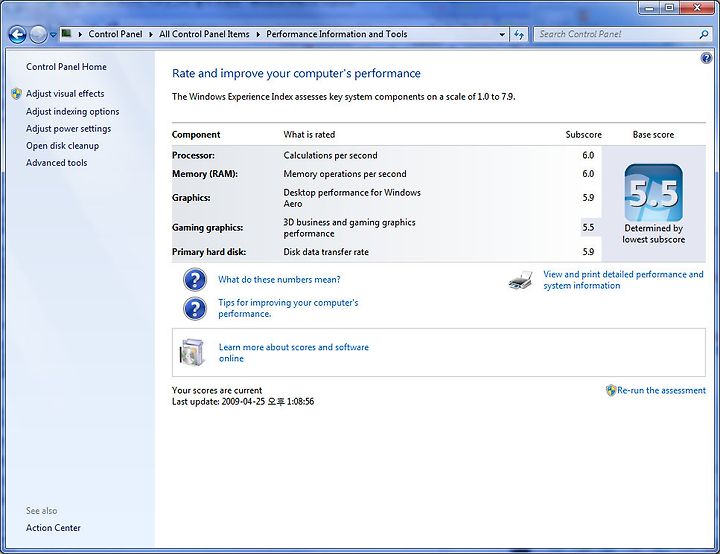The image size is (720, 554).
Task: Open disk cleanup link
Action: 62,146
